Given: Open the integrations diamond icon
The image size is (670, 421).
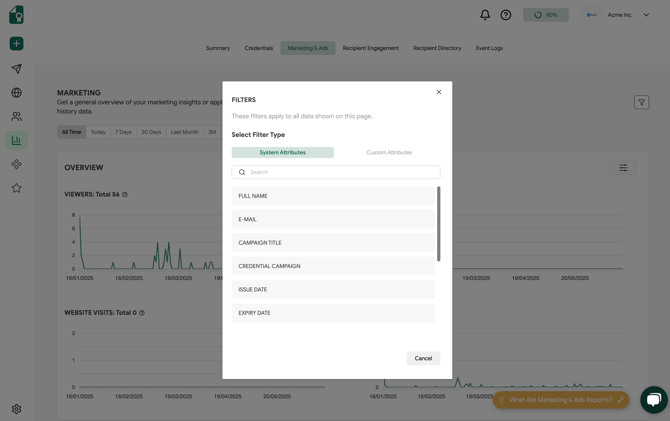Looking at the screenshot, I should click(16, 164).
